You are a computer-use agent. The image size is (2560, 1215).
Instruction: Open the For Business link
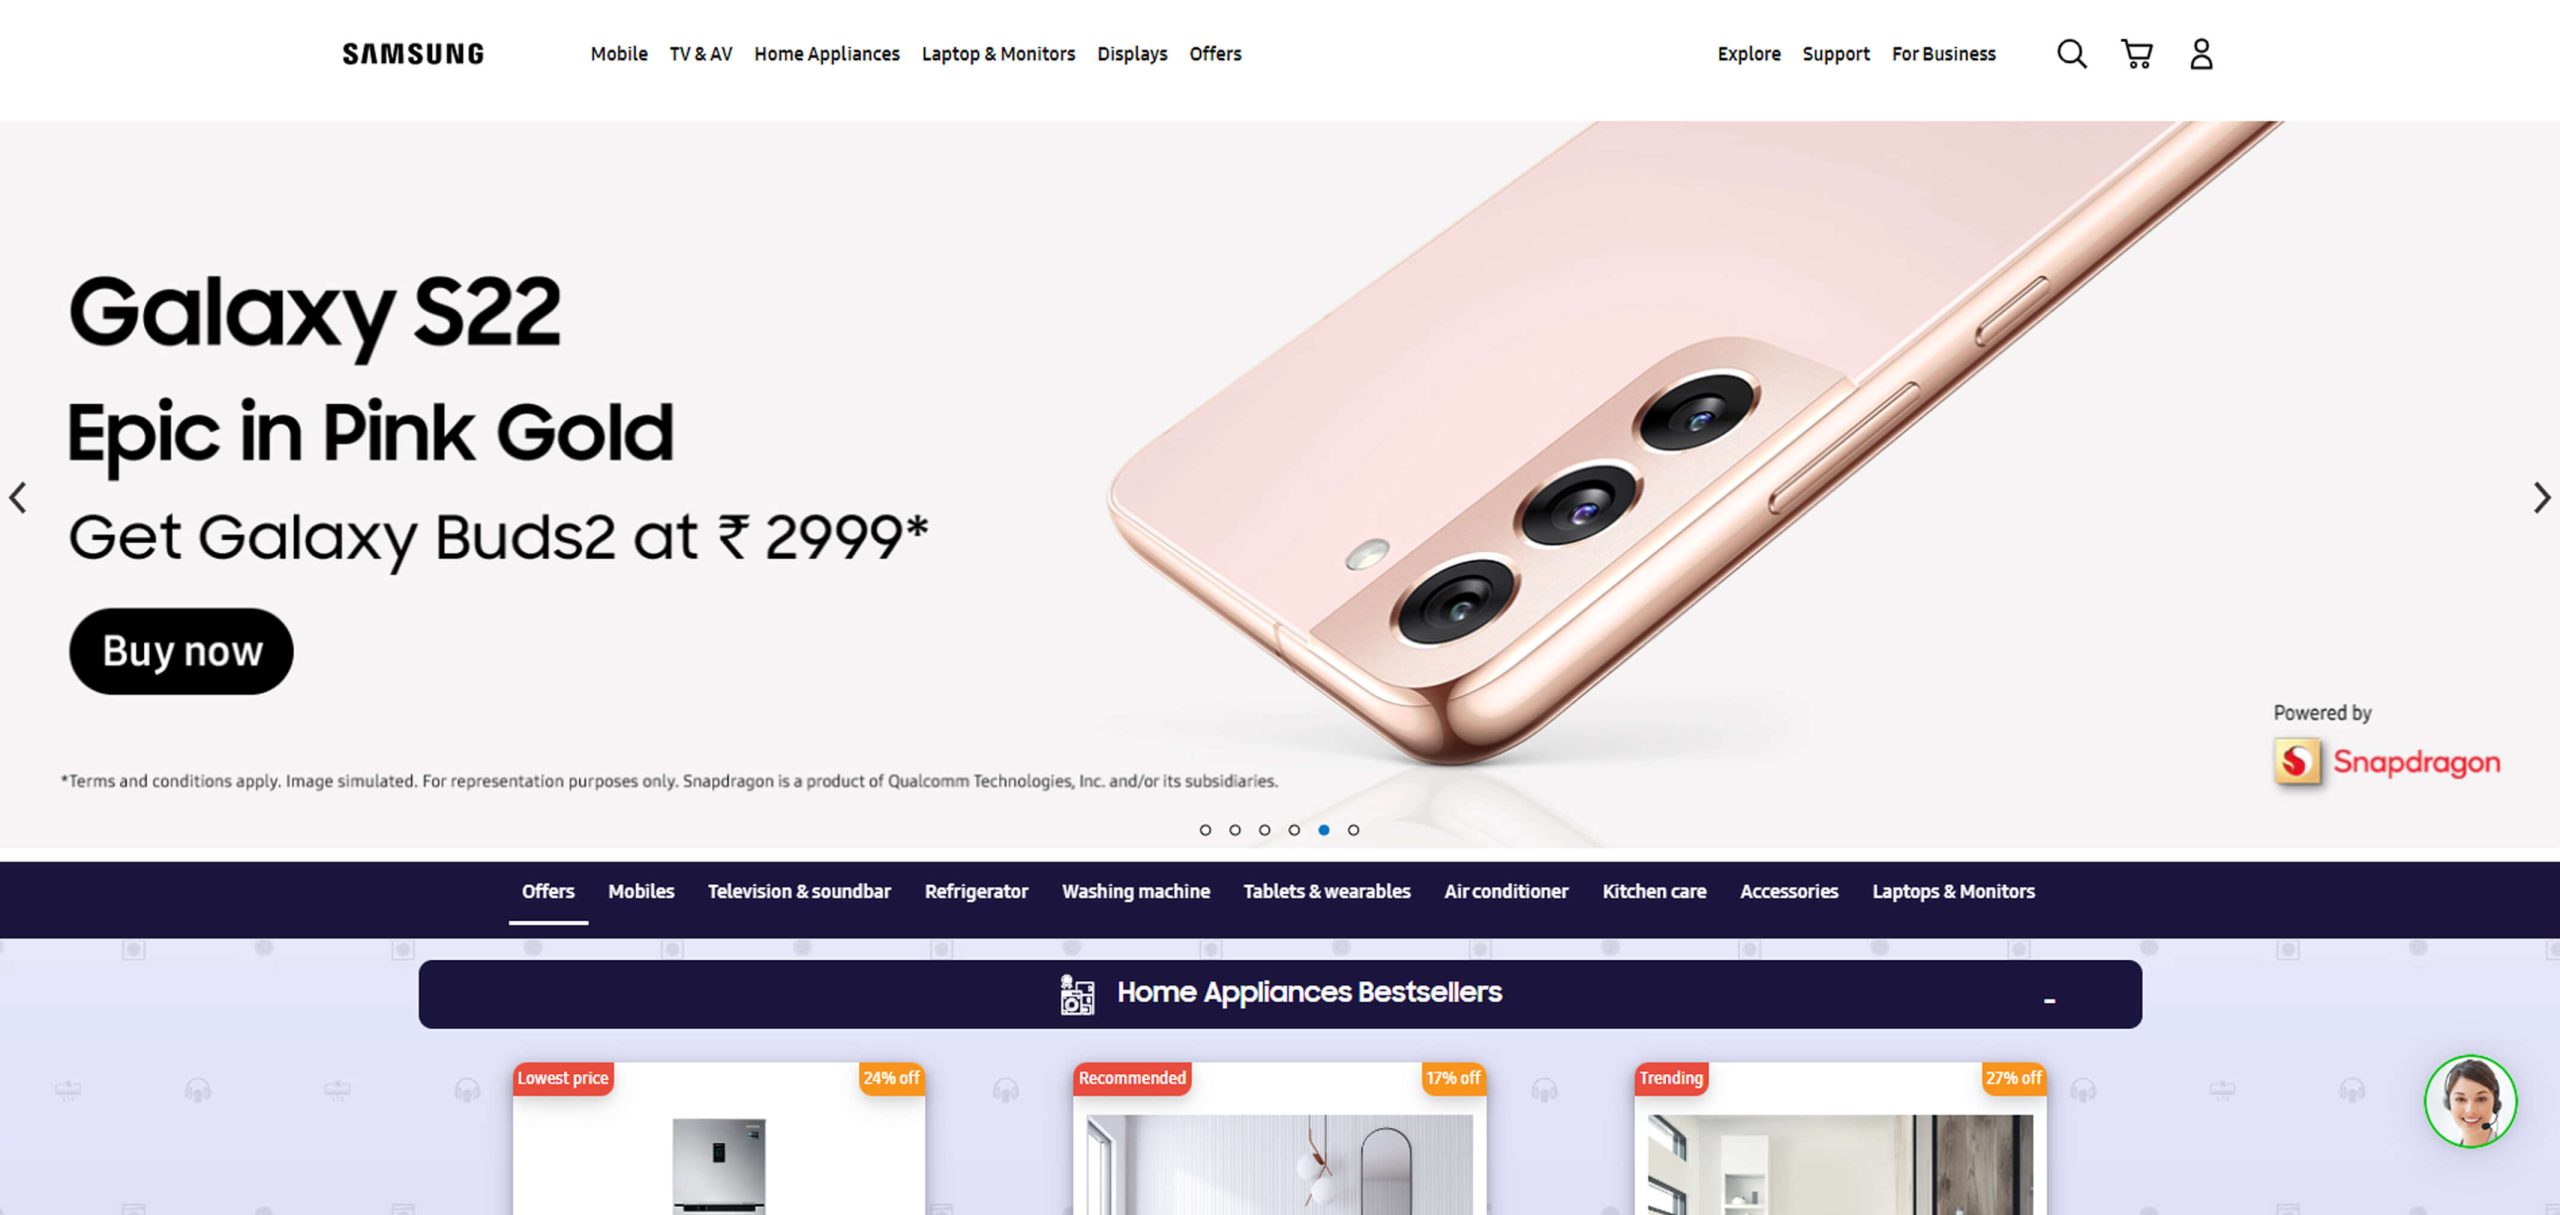pyautogui.click(x=1943, y=54)
